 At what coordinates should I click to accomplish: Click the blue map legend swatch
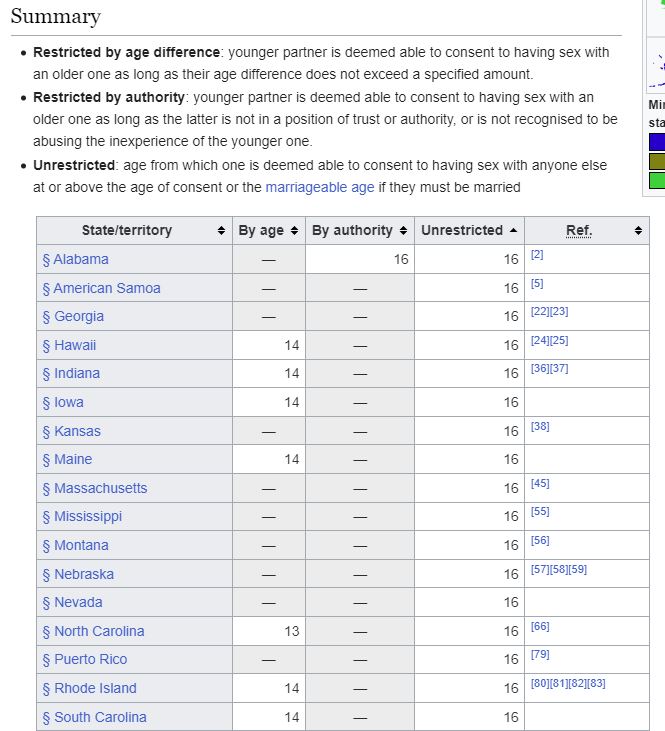coord(657,142)
